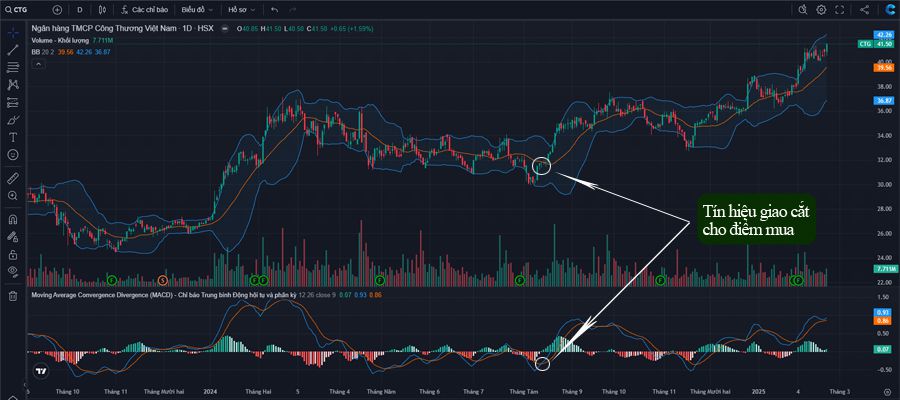
Task: Select the text annotation tool
Action: tap(13, 138)
